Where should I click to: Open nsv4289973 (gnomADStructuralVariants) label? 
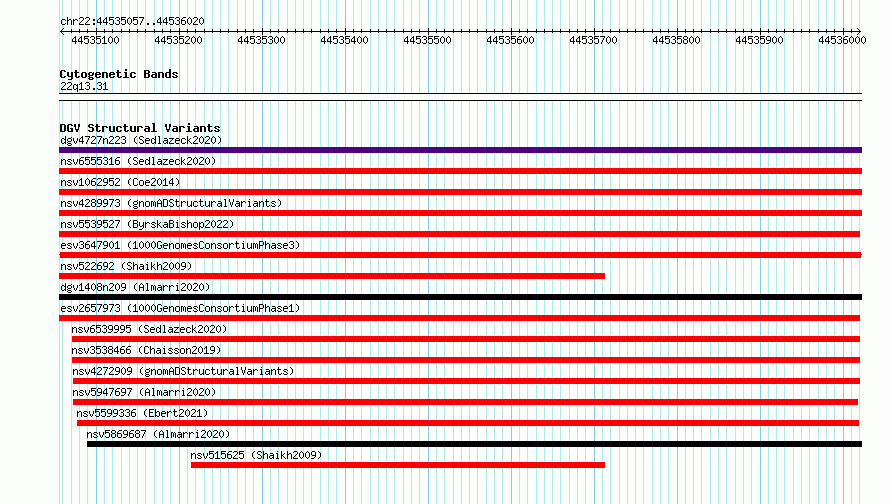(171, 203)
